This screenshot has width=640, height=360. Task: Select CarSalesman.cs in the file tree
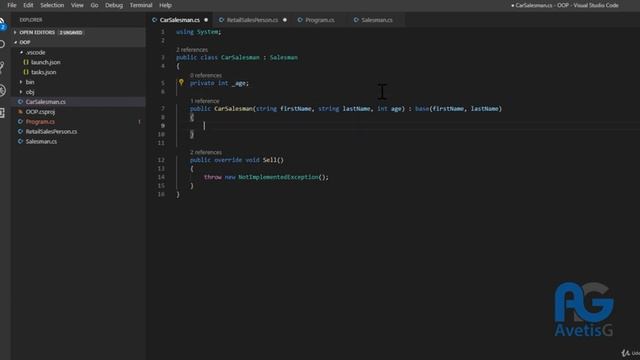pyautogui.click(x=78, y=102)
